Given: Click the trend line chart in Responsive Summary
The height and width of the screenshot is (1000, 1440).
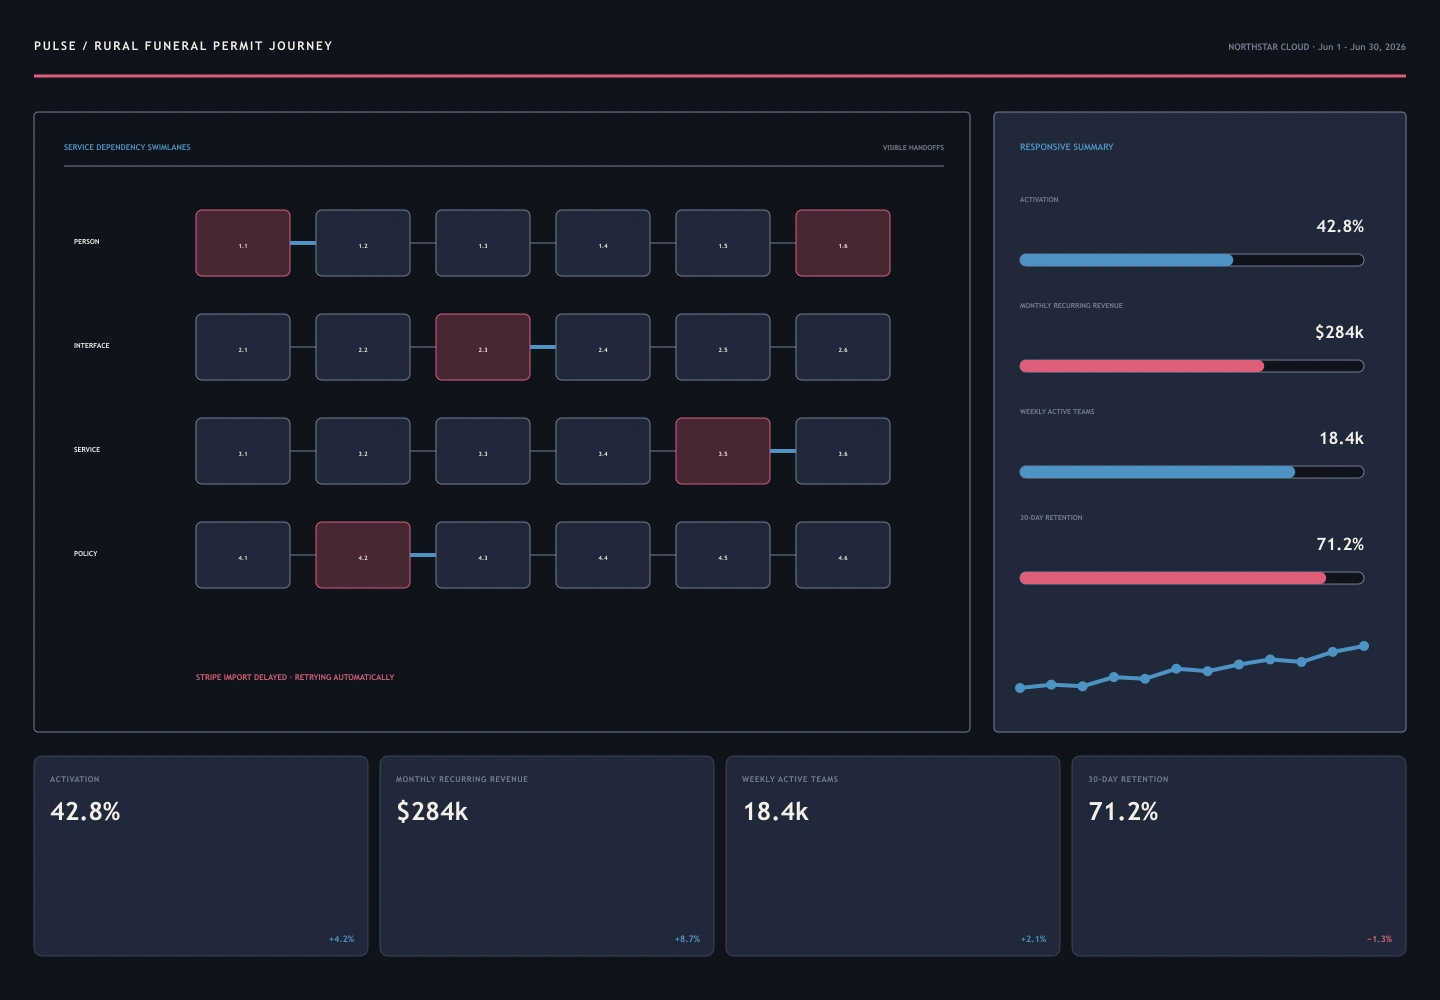Looking at the screenshot, I should (x=1192, y=668).
